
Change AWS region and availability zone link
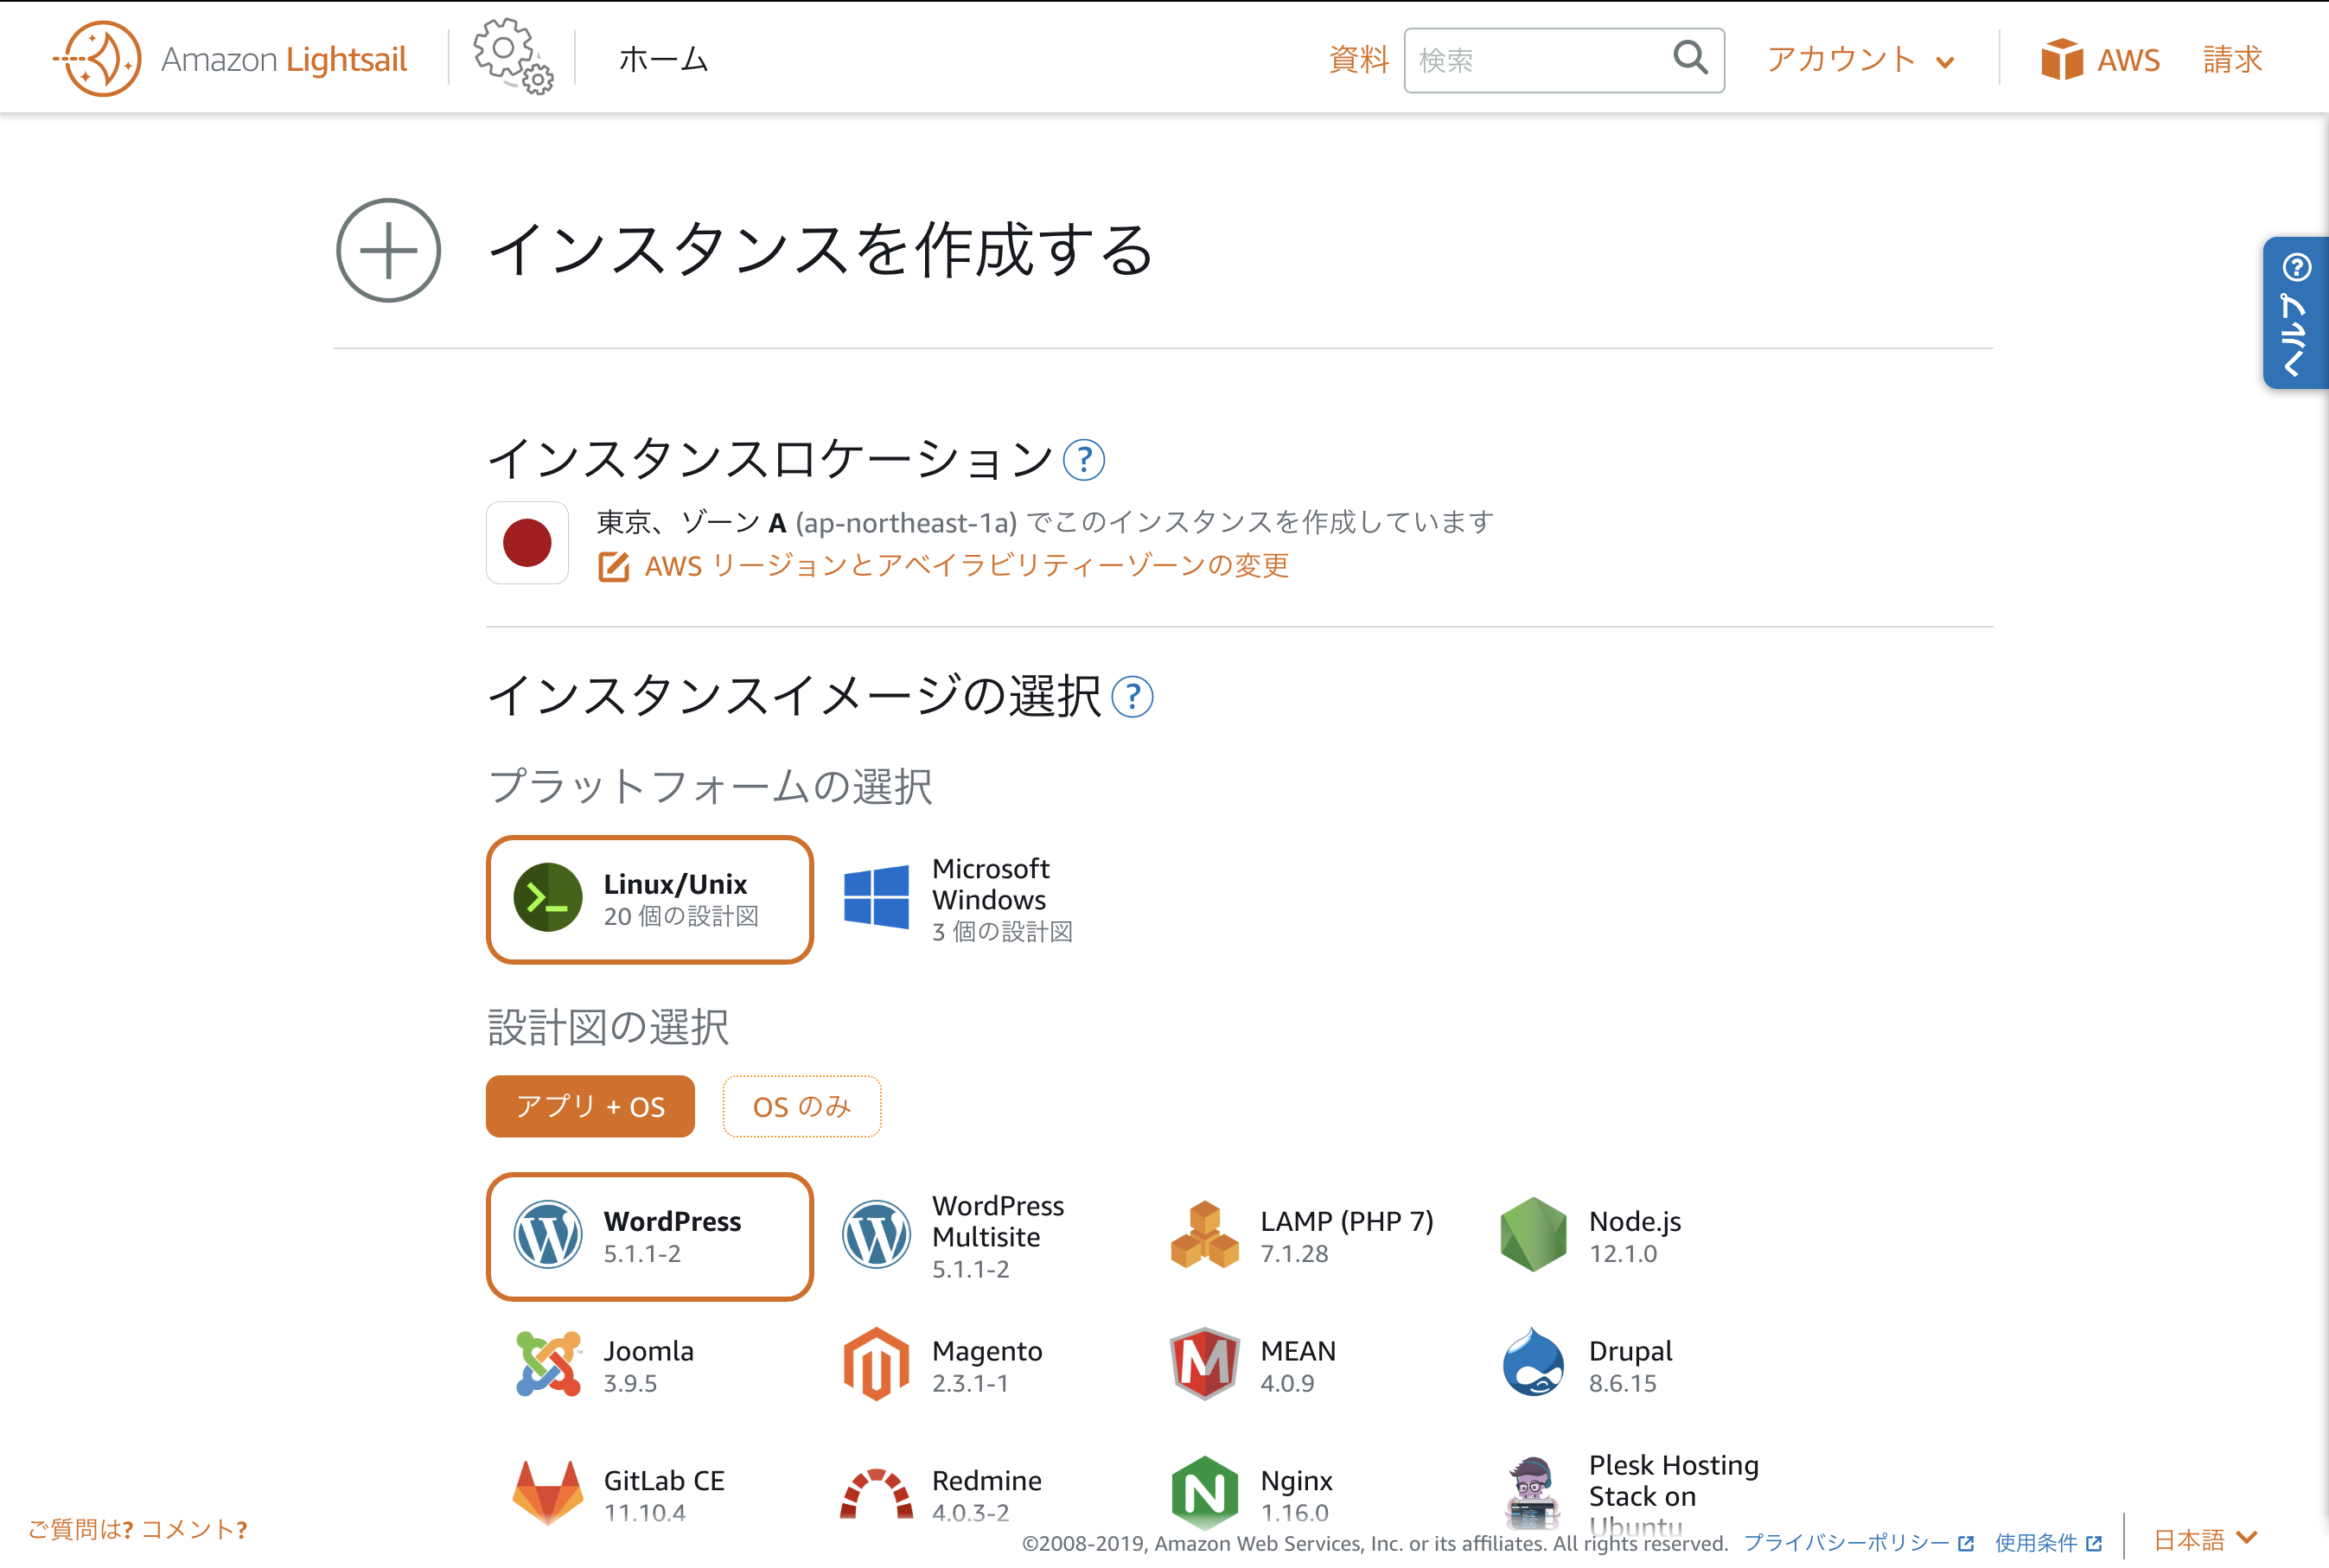pos(965,566)
